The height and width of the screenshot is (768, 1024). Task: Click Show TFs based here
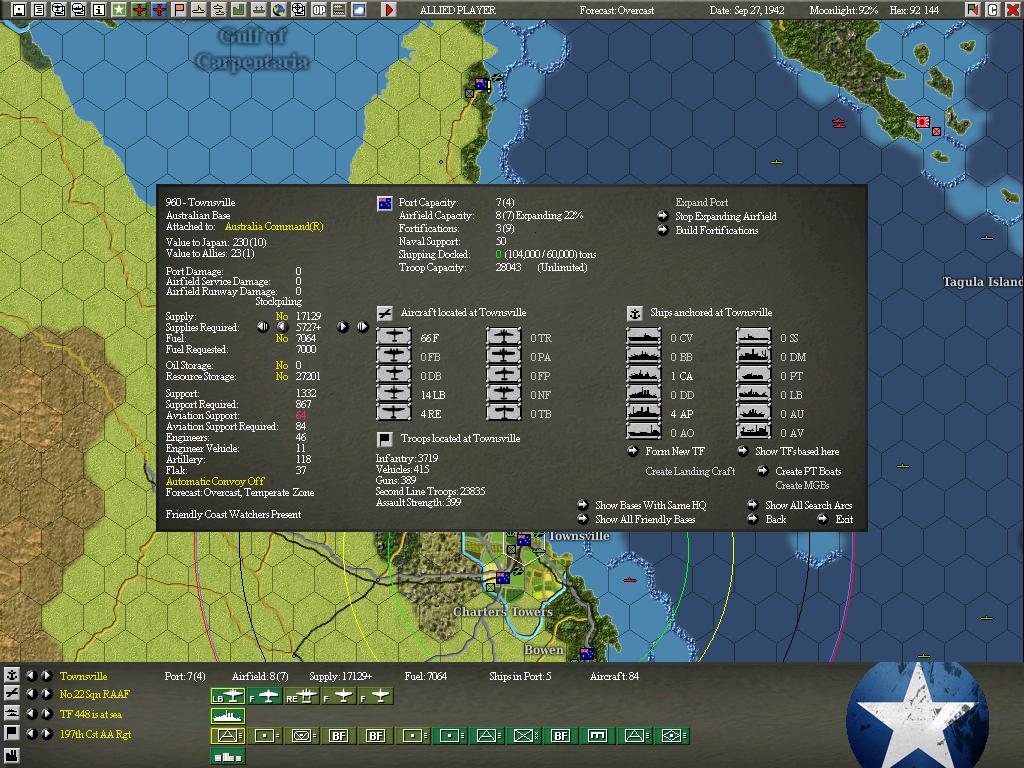click(x=797, y=451)
